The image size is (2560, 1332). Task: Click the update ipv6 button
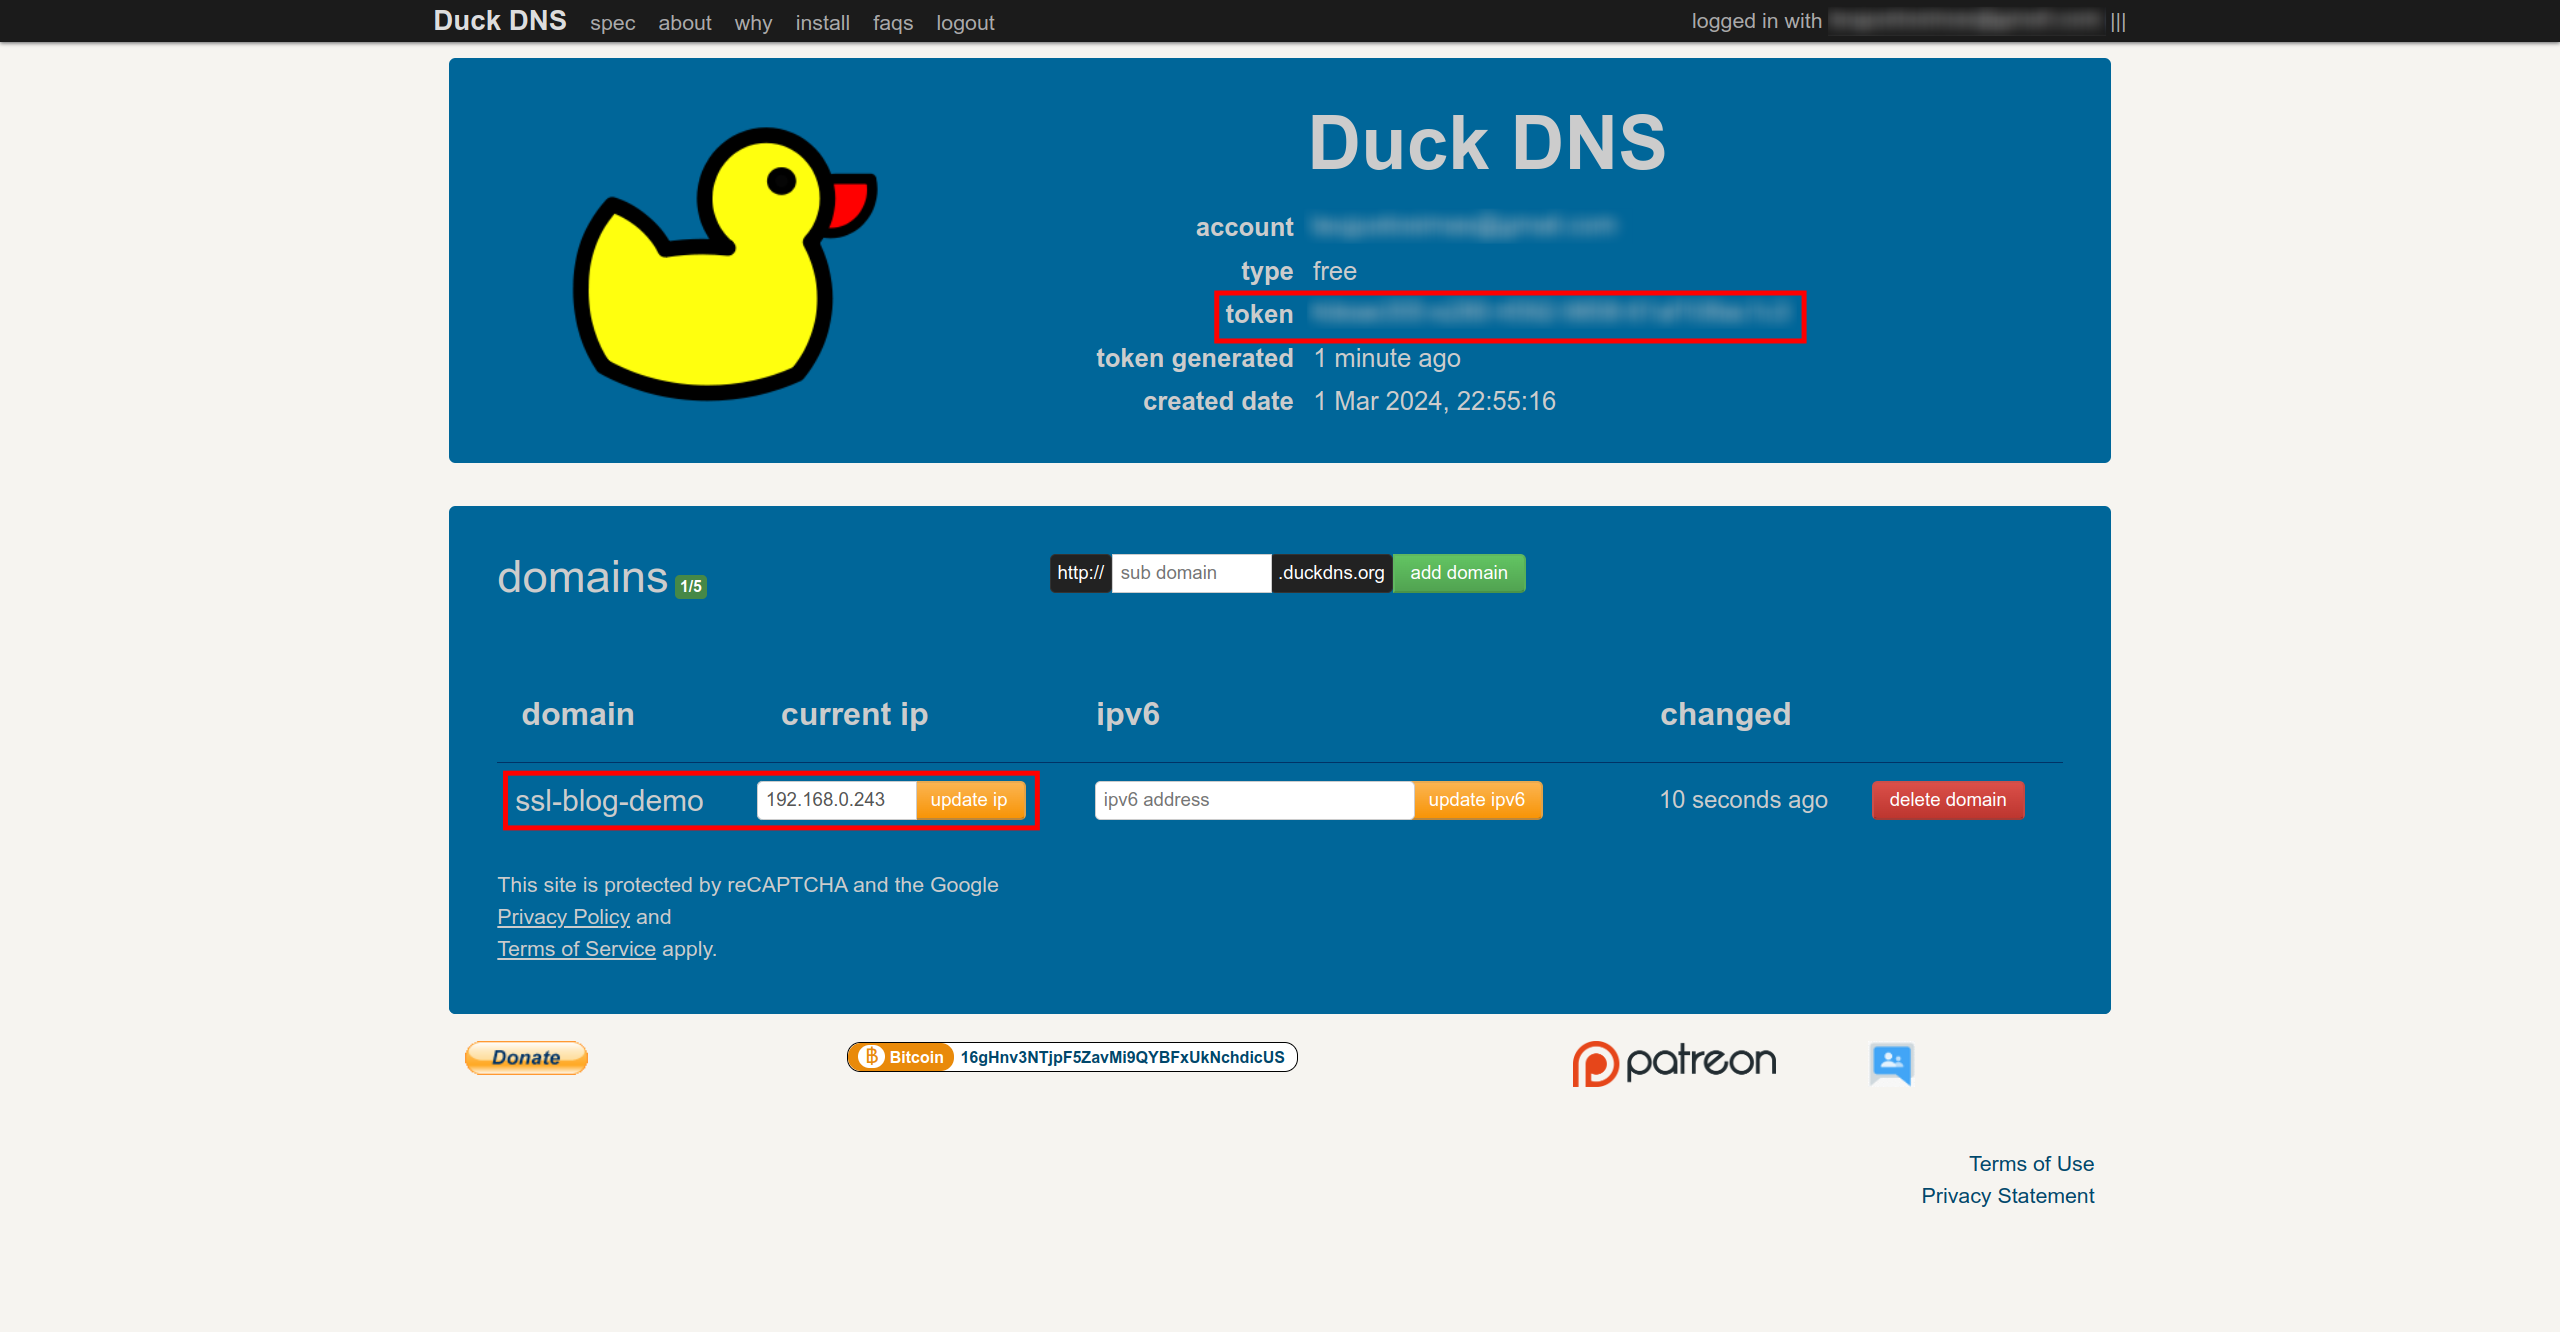point(1475,799)
